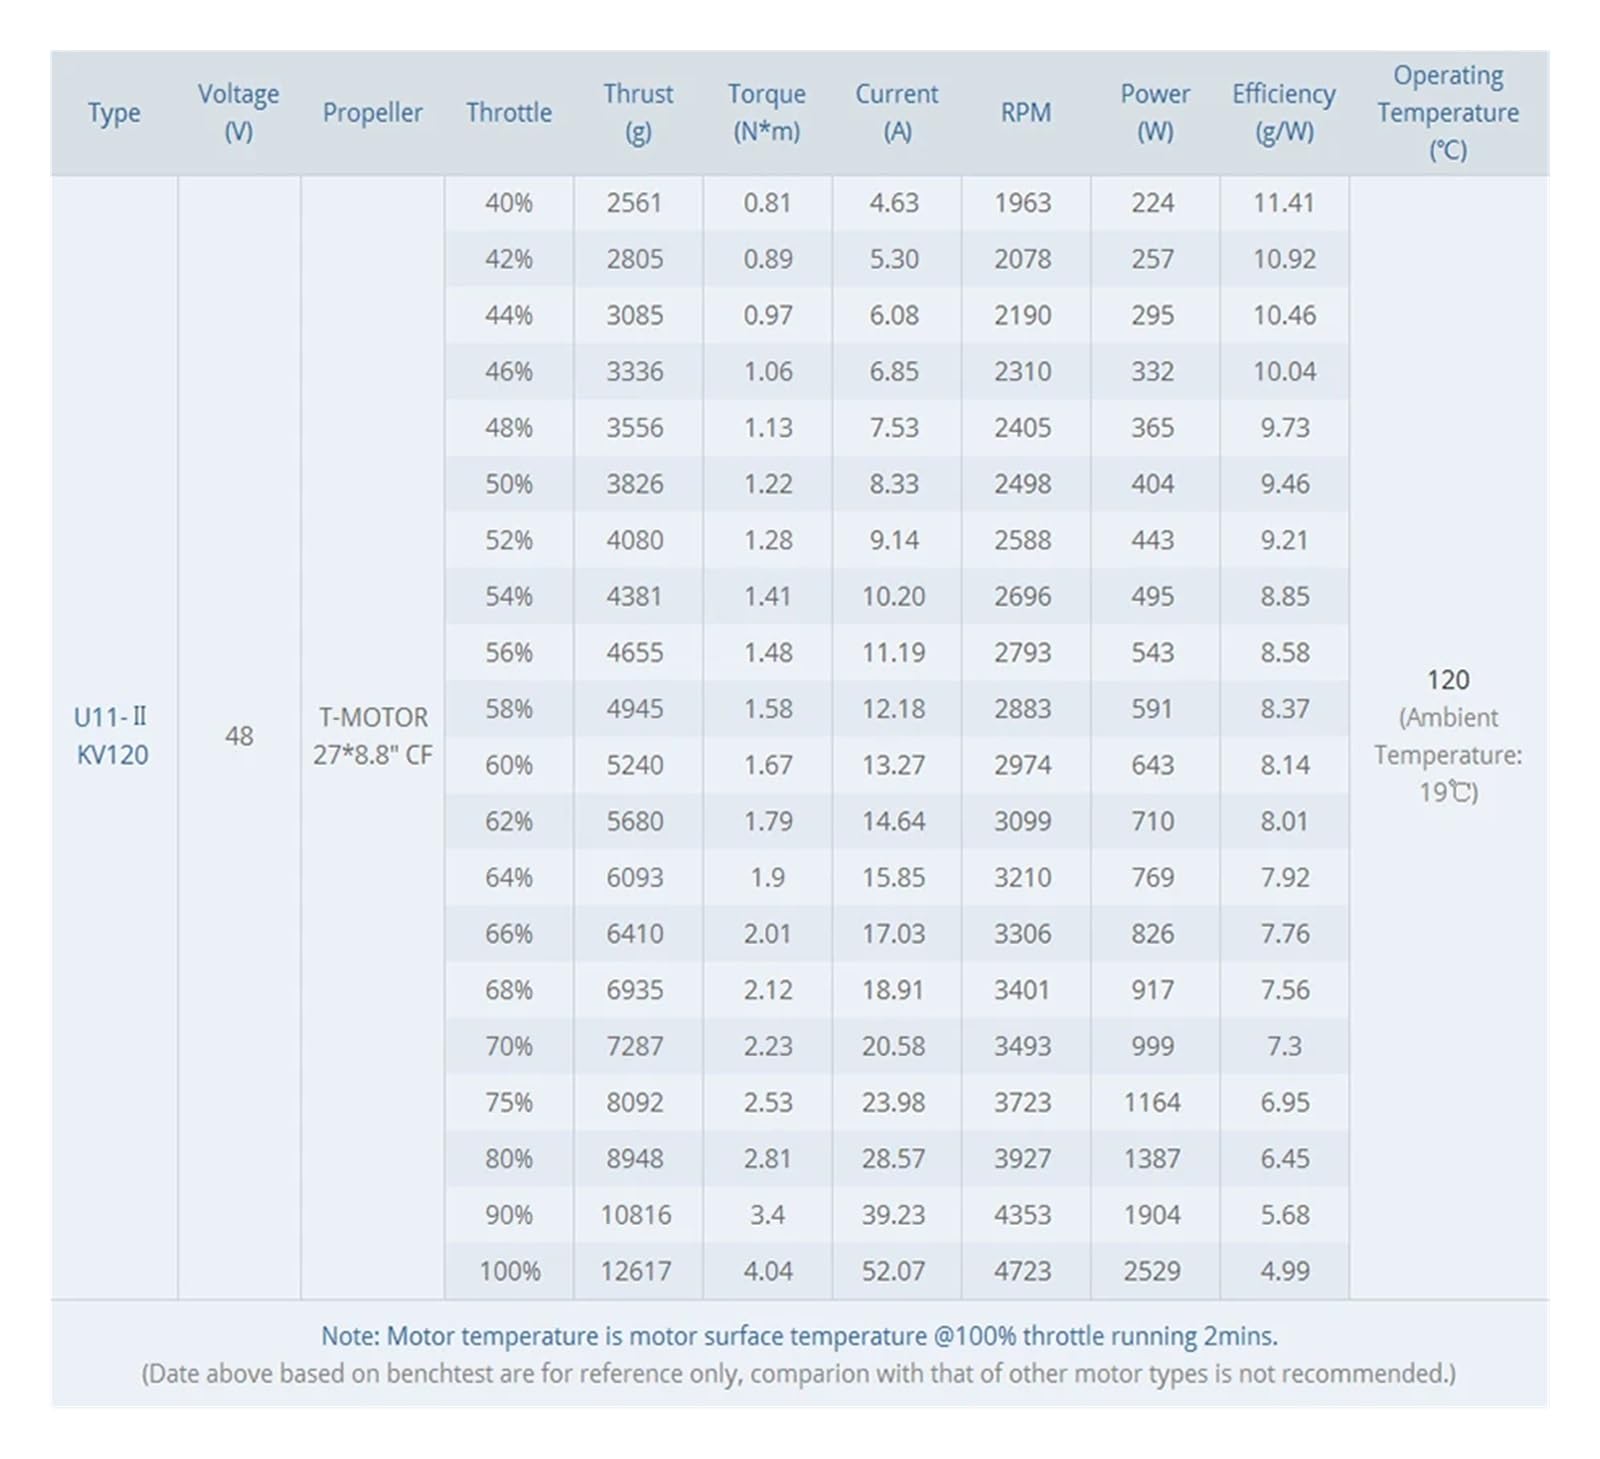Click the Thrust (g) column header
Viewport: 1600px width, 1459px height.
637,112
